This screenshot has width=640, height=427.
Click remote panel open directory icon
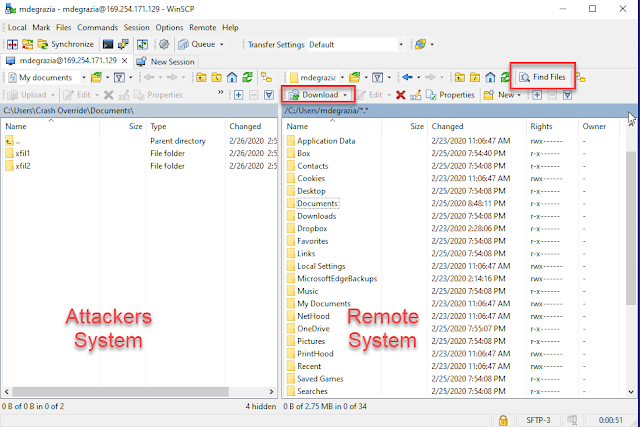(354, 77)
